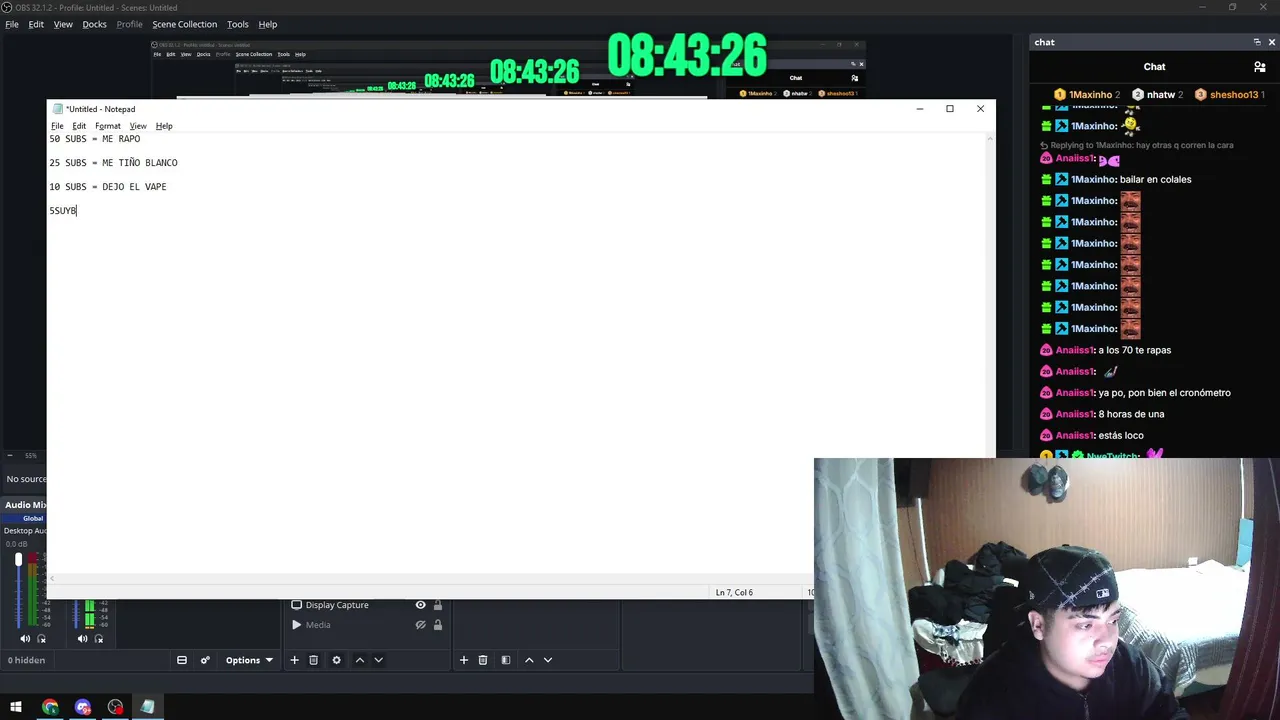Viewport: 1280px width, 720px height.
Task: Mute the Desktop Audio channel
Action: pos(25,639)
